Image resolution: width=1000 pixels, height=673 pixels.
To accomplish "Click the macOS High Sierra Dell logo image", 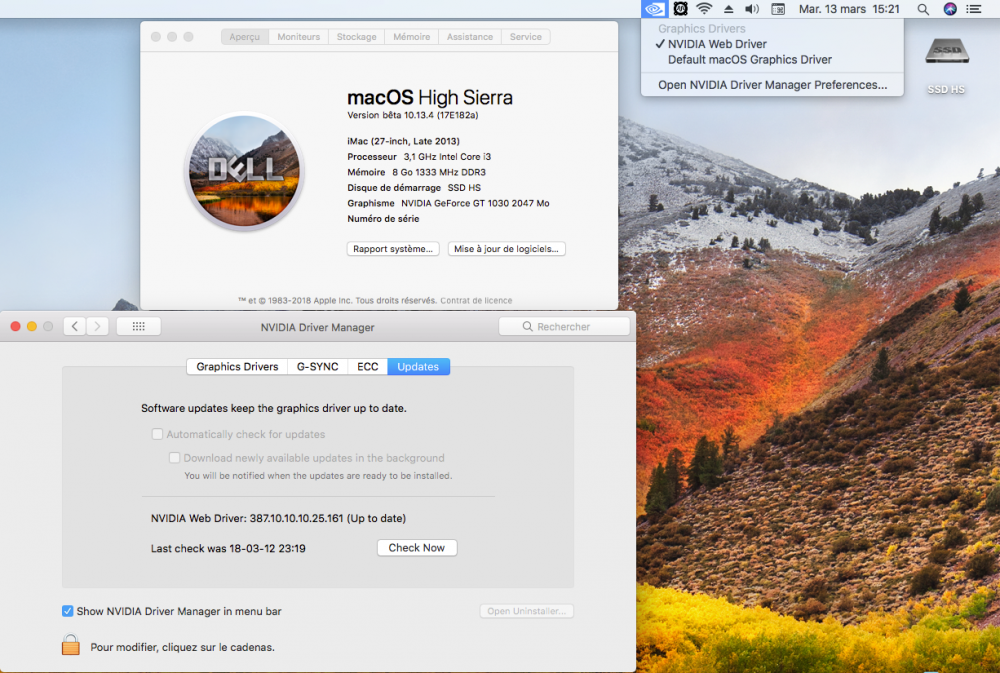I will [244, 171].
